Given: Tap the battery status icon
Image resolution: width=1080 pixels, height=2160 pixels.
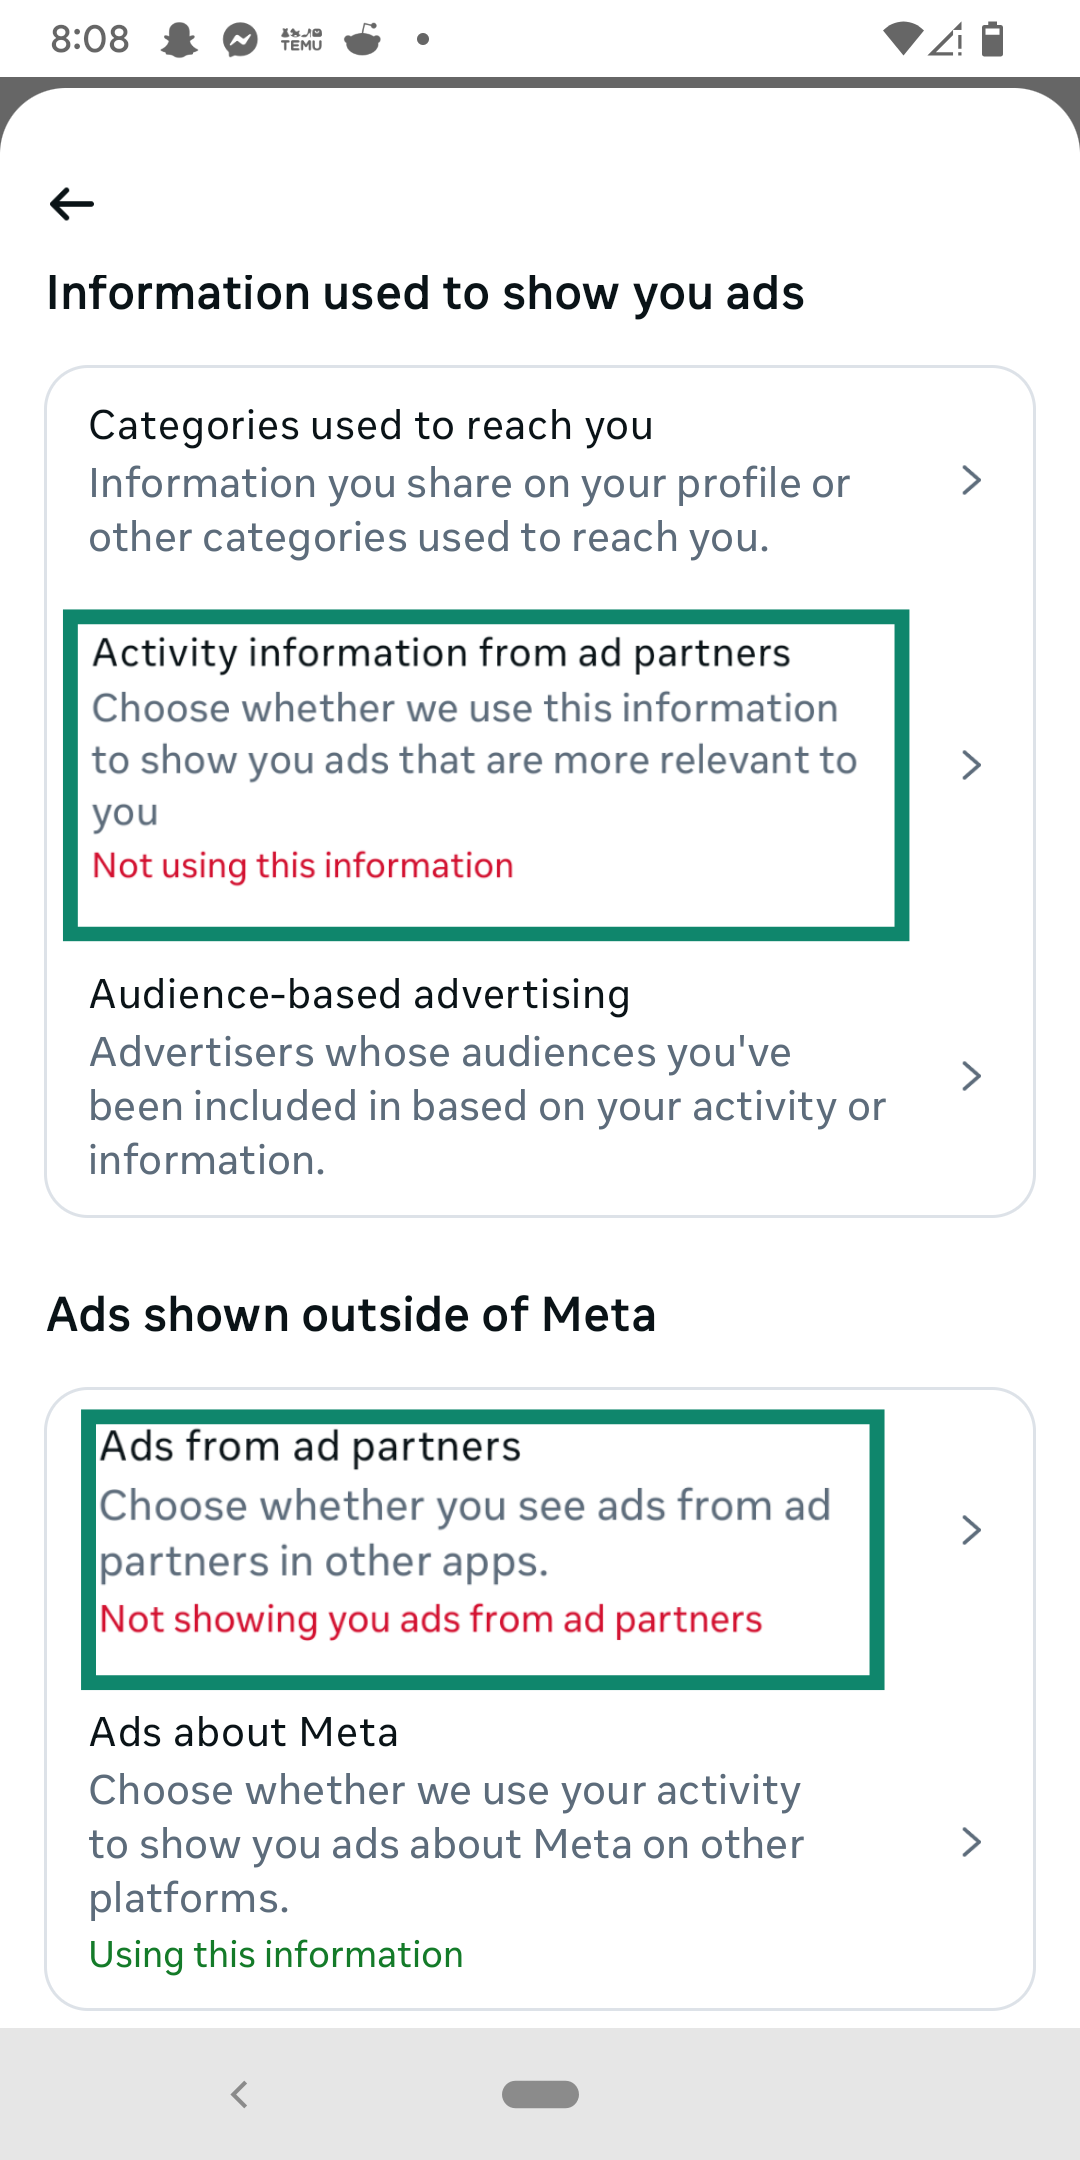Looking at the screenshot, I should (991, 38).
